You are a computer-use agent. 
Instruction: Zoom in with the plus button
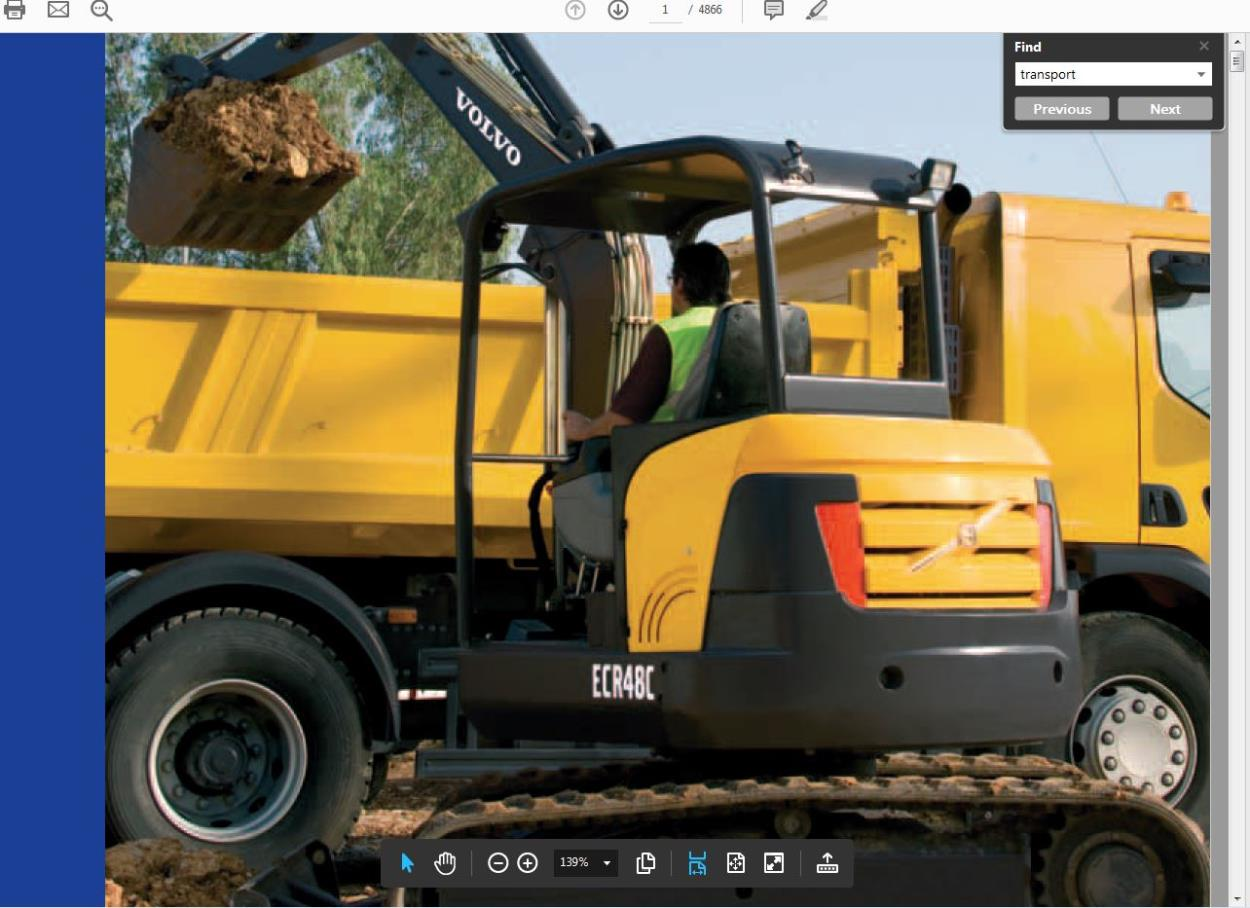tap(528, 863)
